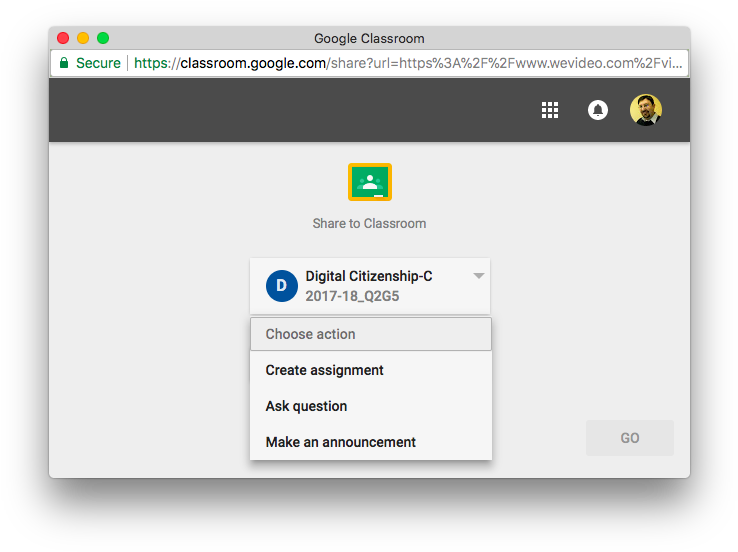Pick Make an announcement option
The height and width of the screenshot is (552, 738).
coord(341,442)
